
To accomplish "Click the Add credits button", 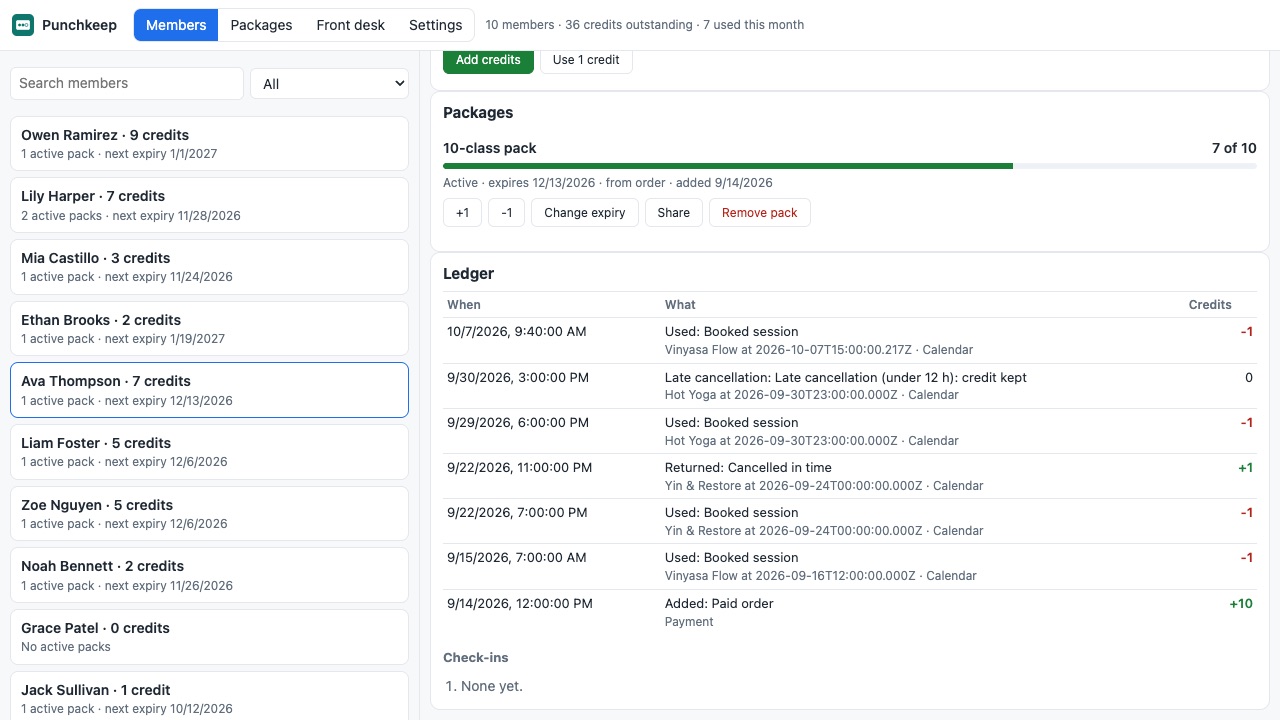I will [x=488, y=60].
